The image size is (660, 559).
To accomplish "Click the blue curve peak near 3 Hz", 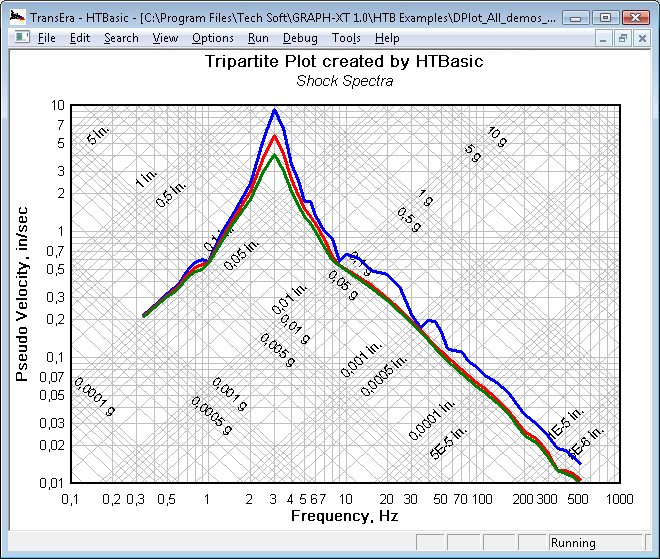I will 275,110.
